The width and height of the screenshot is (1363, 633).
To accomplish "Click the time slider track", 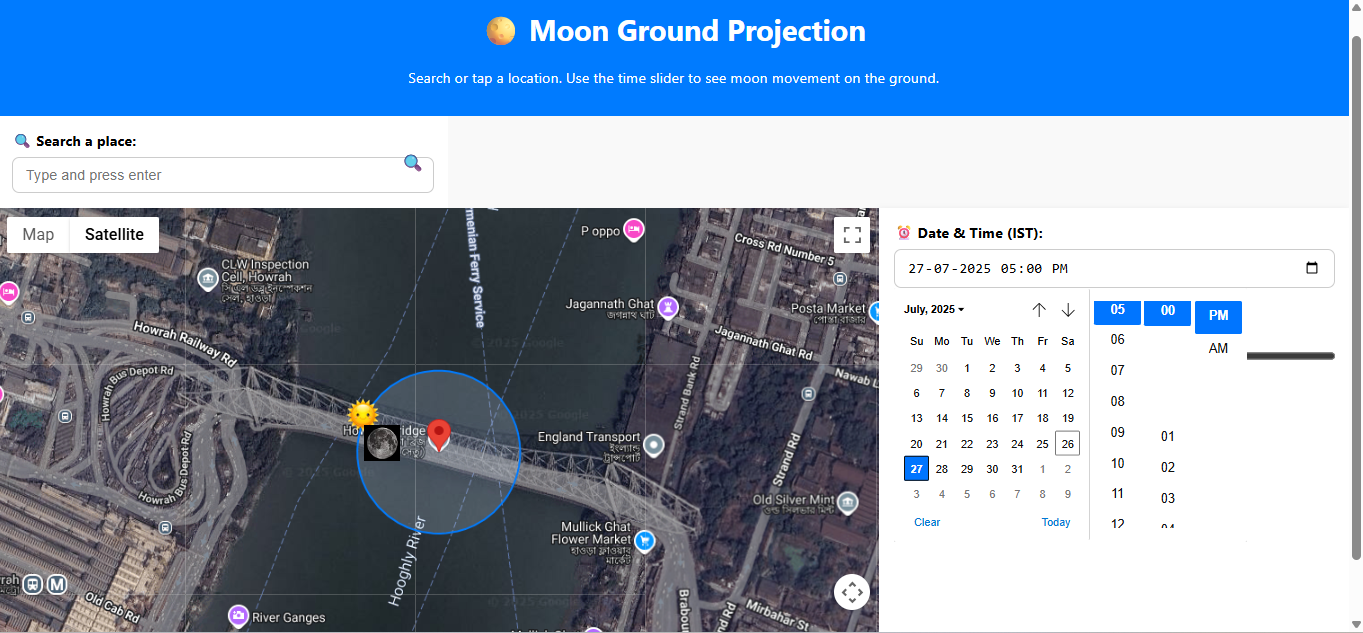I will [x=1291, y=356].
